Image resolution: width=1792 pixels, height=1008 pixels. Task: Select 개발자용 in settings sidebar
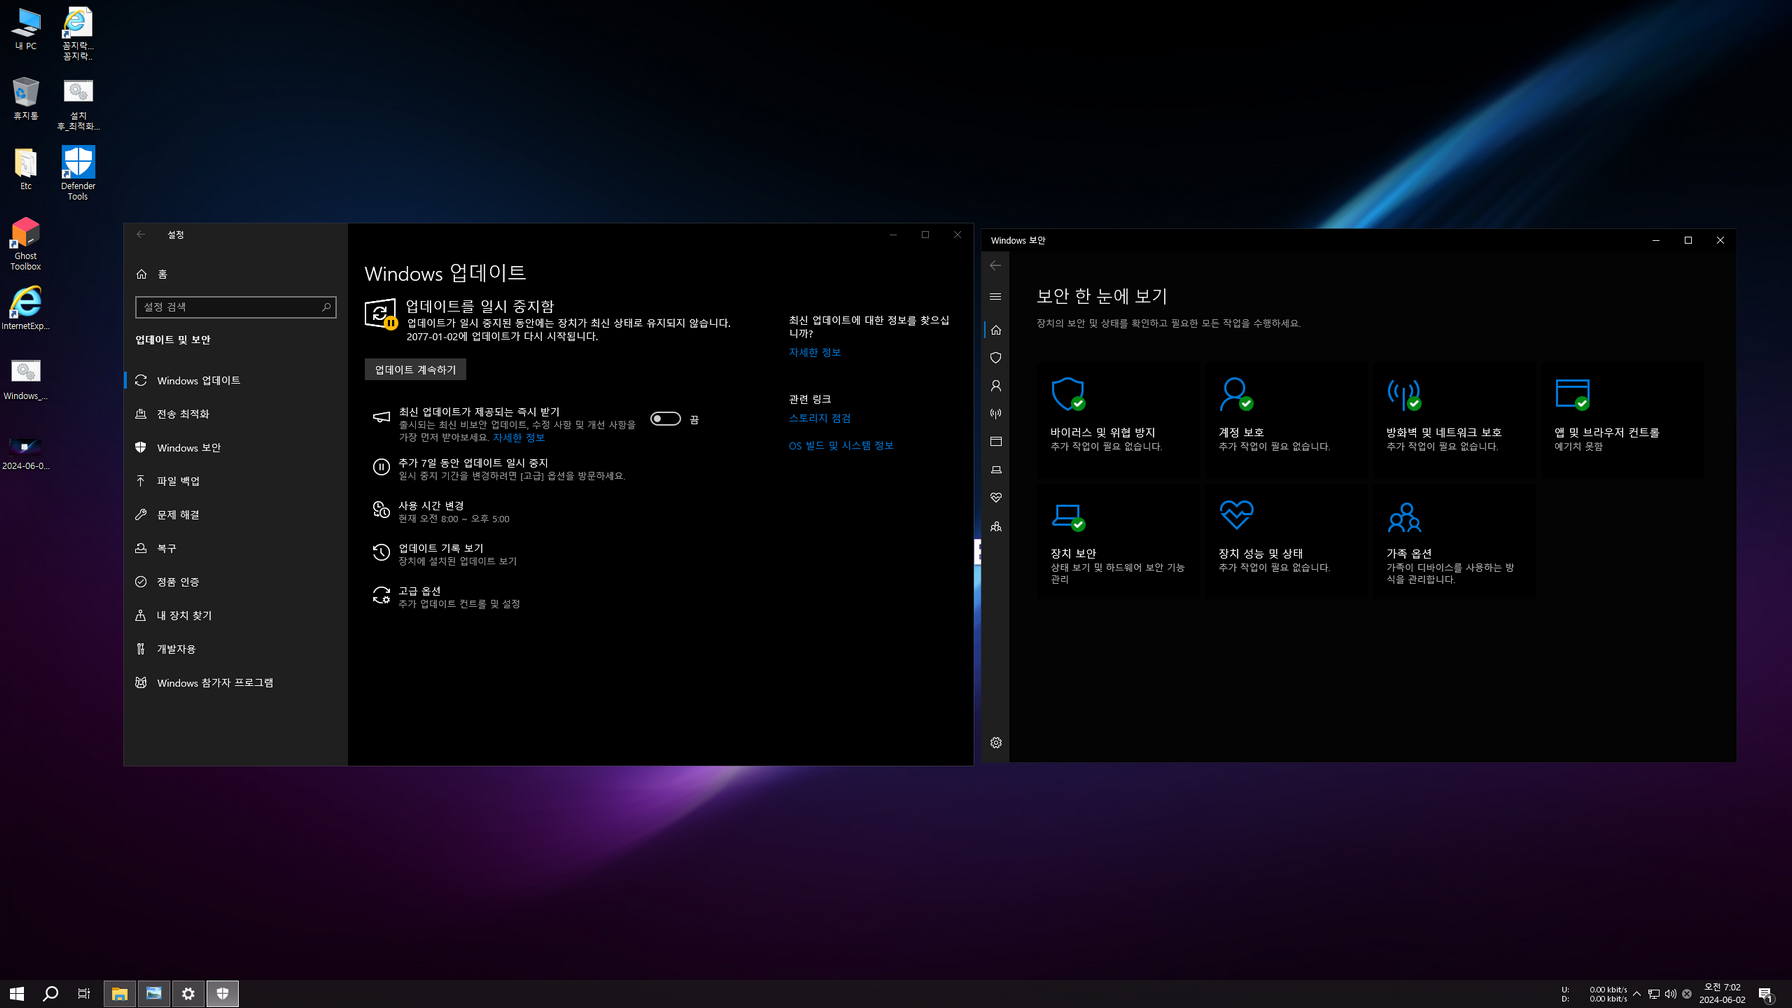(x=236, y=649)
